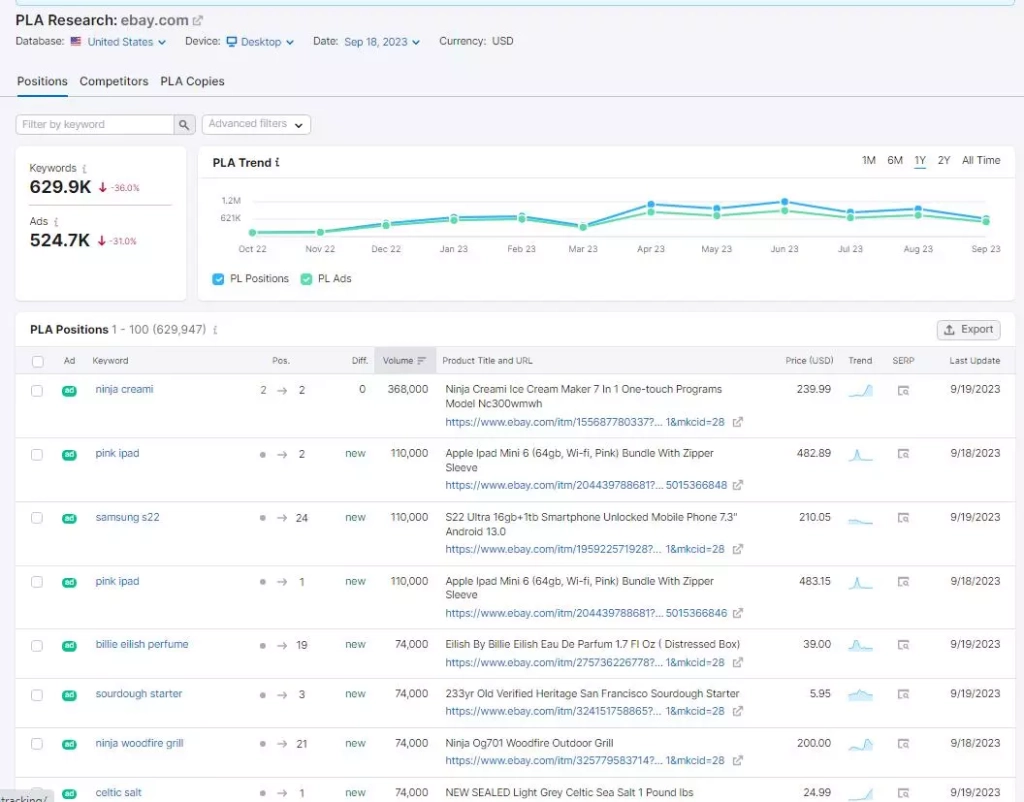Switch to the Positions tab
The image size is (1024, 802).
pos(42,82)
